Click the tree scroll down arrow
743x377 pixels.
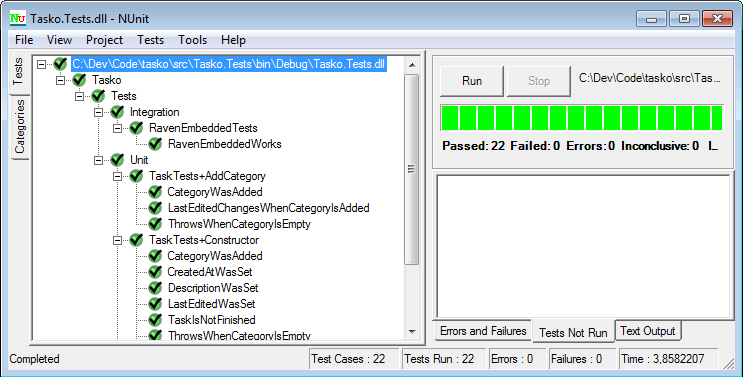pyautogui.click(x=411, y=332)
